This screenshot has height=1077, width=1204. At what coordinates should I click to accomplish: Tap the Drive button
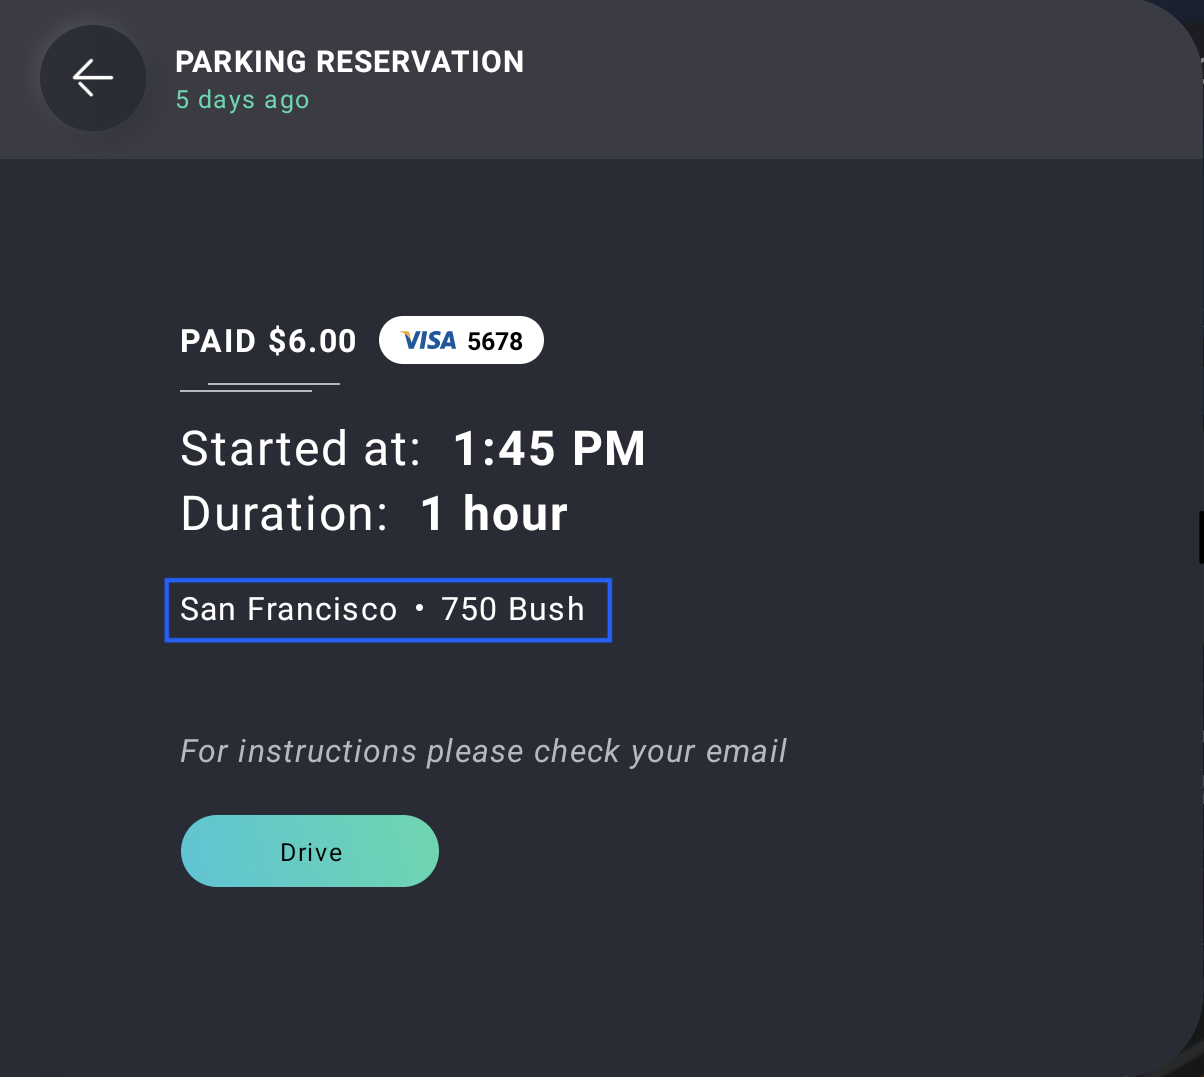[310, 851]
